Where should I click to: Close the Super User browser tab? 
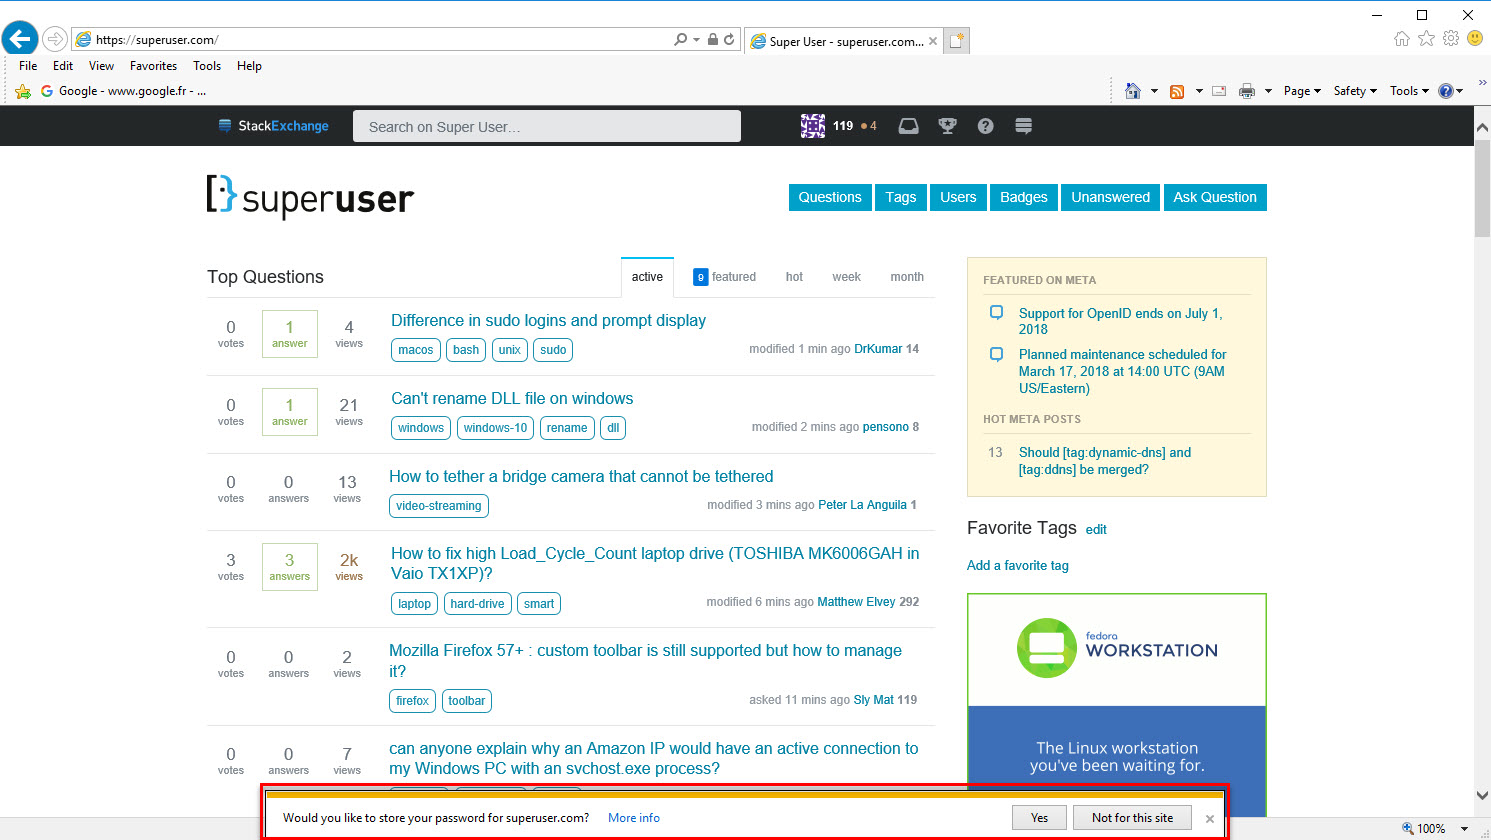click(933, 41)
